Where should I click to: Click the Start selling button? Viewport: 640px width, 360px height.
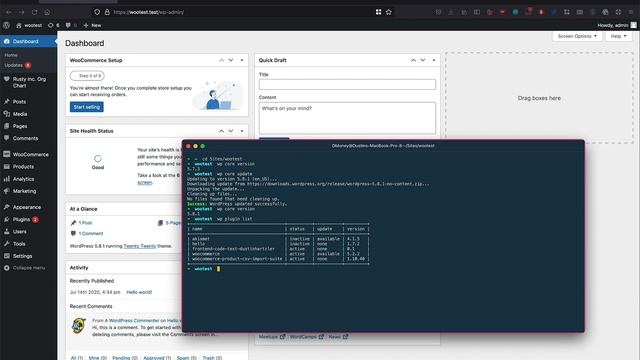pos(87,107)
